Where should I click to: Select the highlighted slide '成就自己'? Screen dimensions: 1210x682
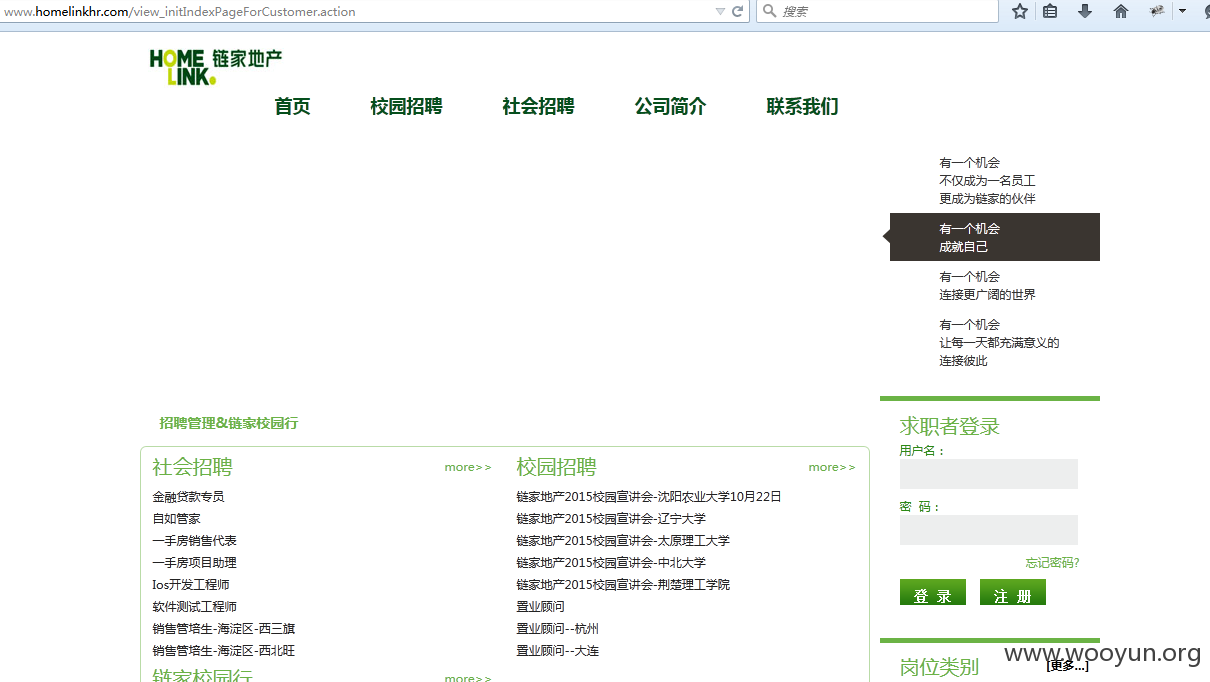point(995,237)
